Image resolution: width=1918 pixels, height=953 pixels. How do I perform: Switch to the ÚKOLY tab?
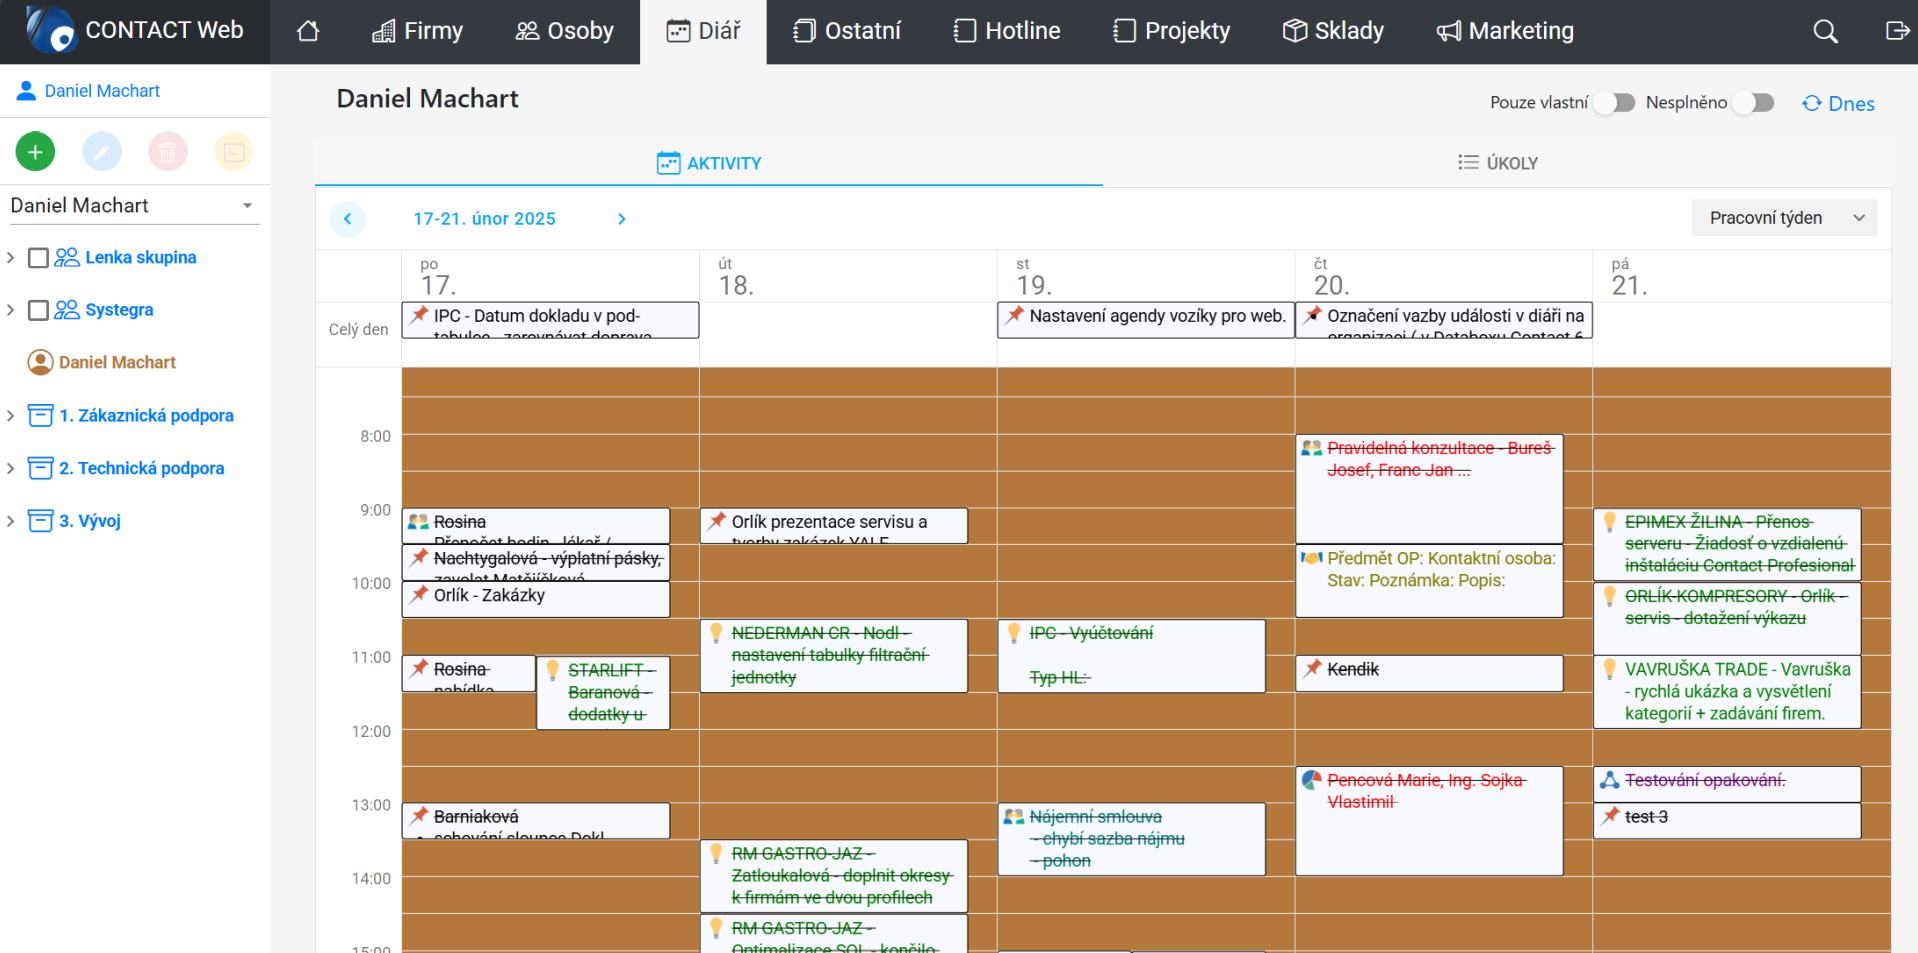[x=1497, y=163]
